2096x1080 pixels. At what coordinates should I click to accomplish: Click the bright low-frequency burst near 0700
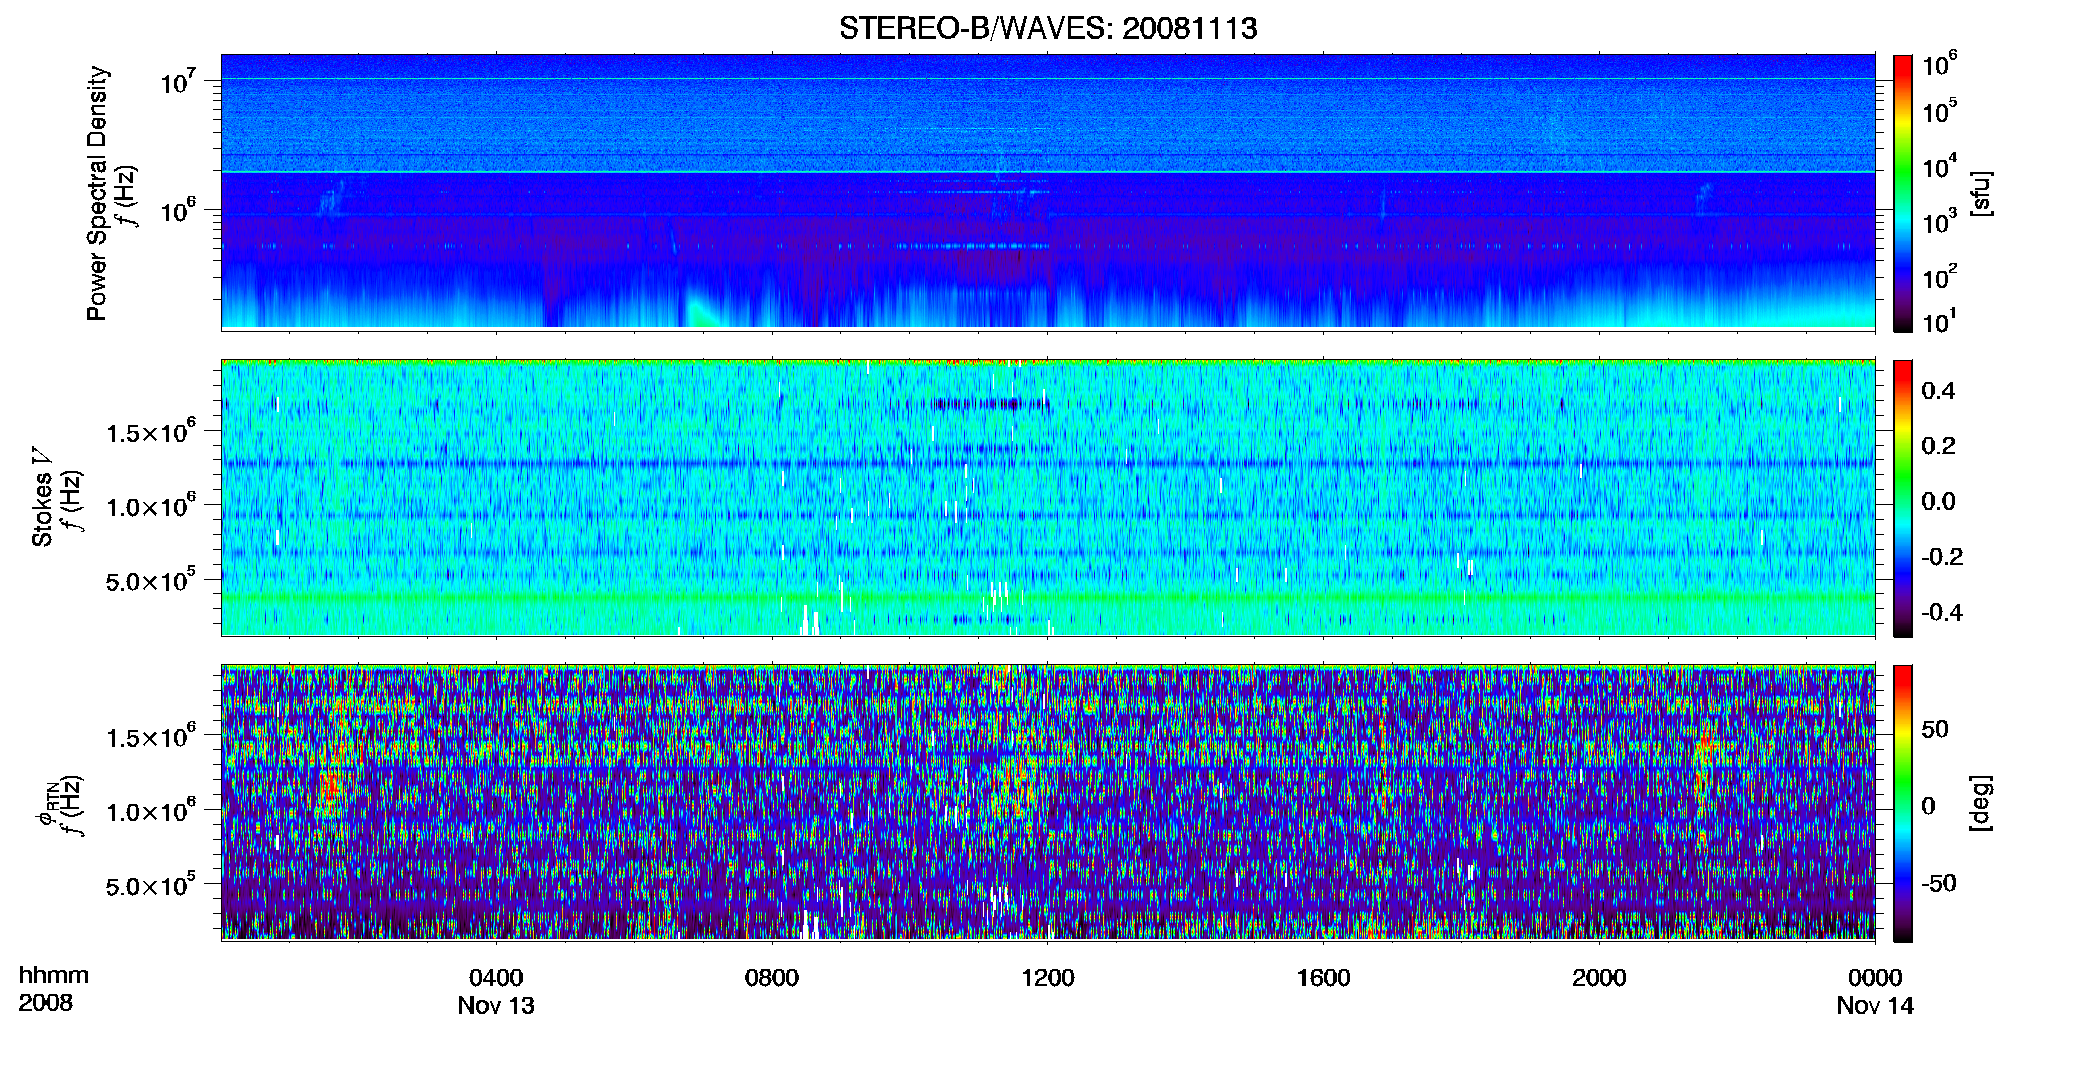tap(702, 310)
